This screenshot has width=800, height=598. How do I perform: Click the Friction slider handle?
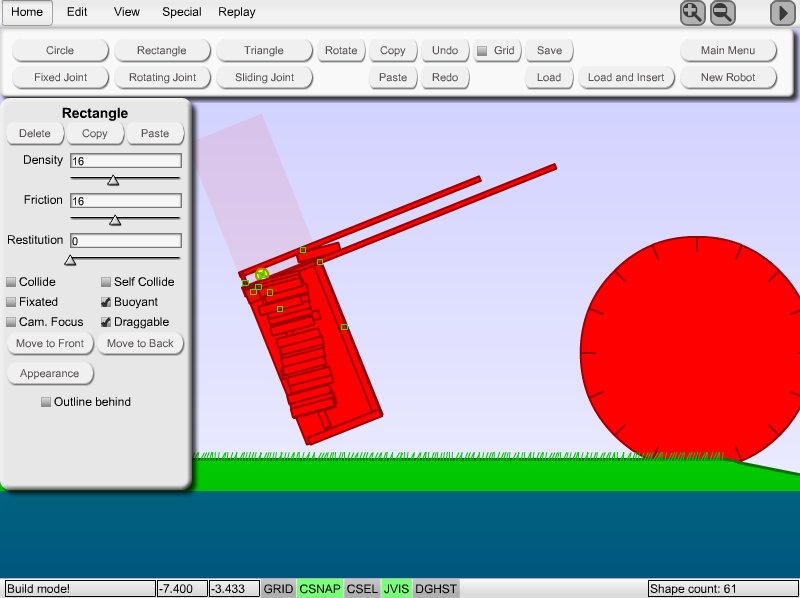[115, 220]
